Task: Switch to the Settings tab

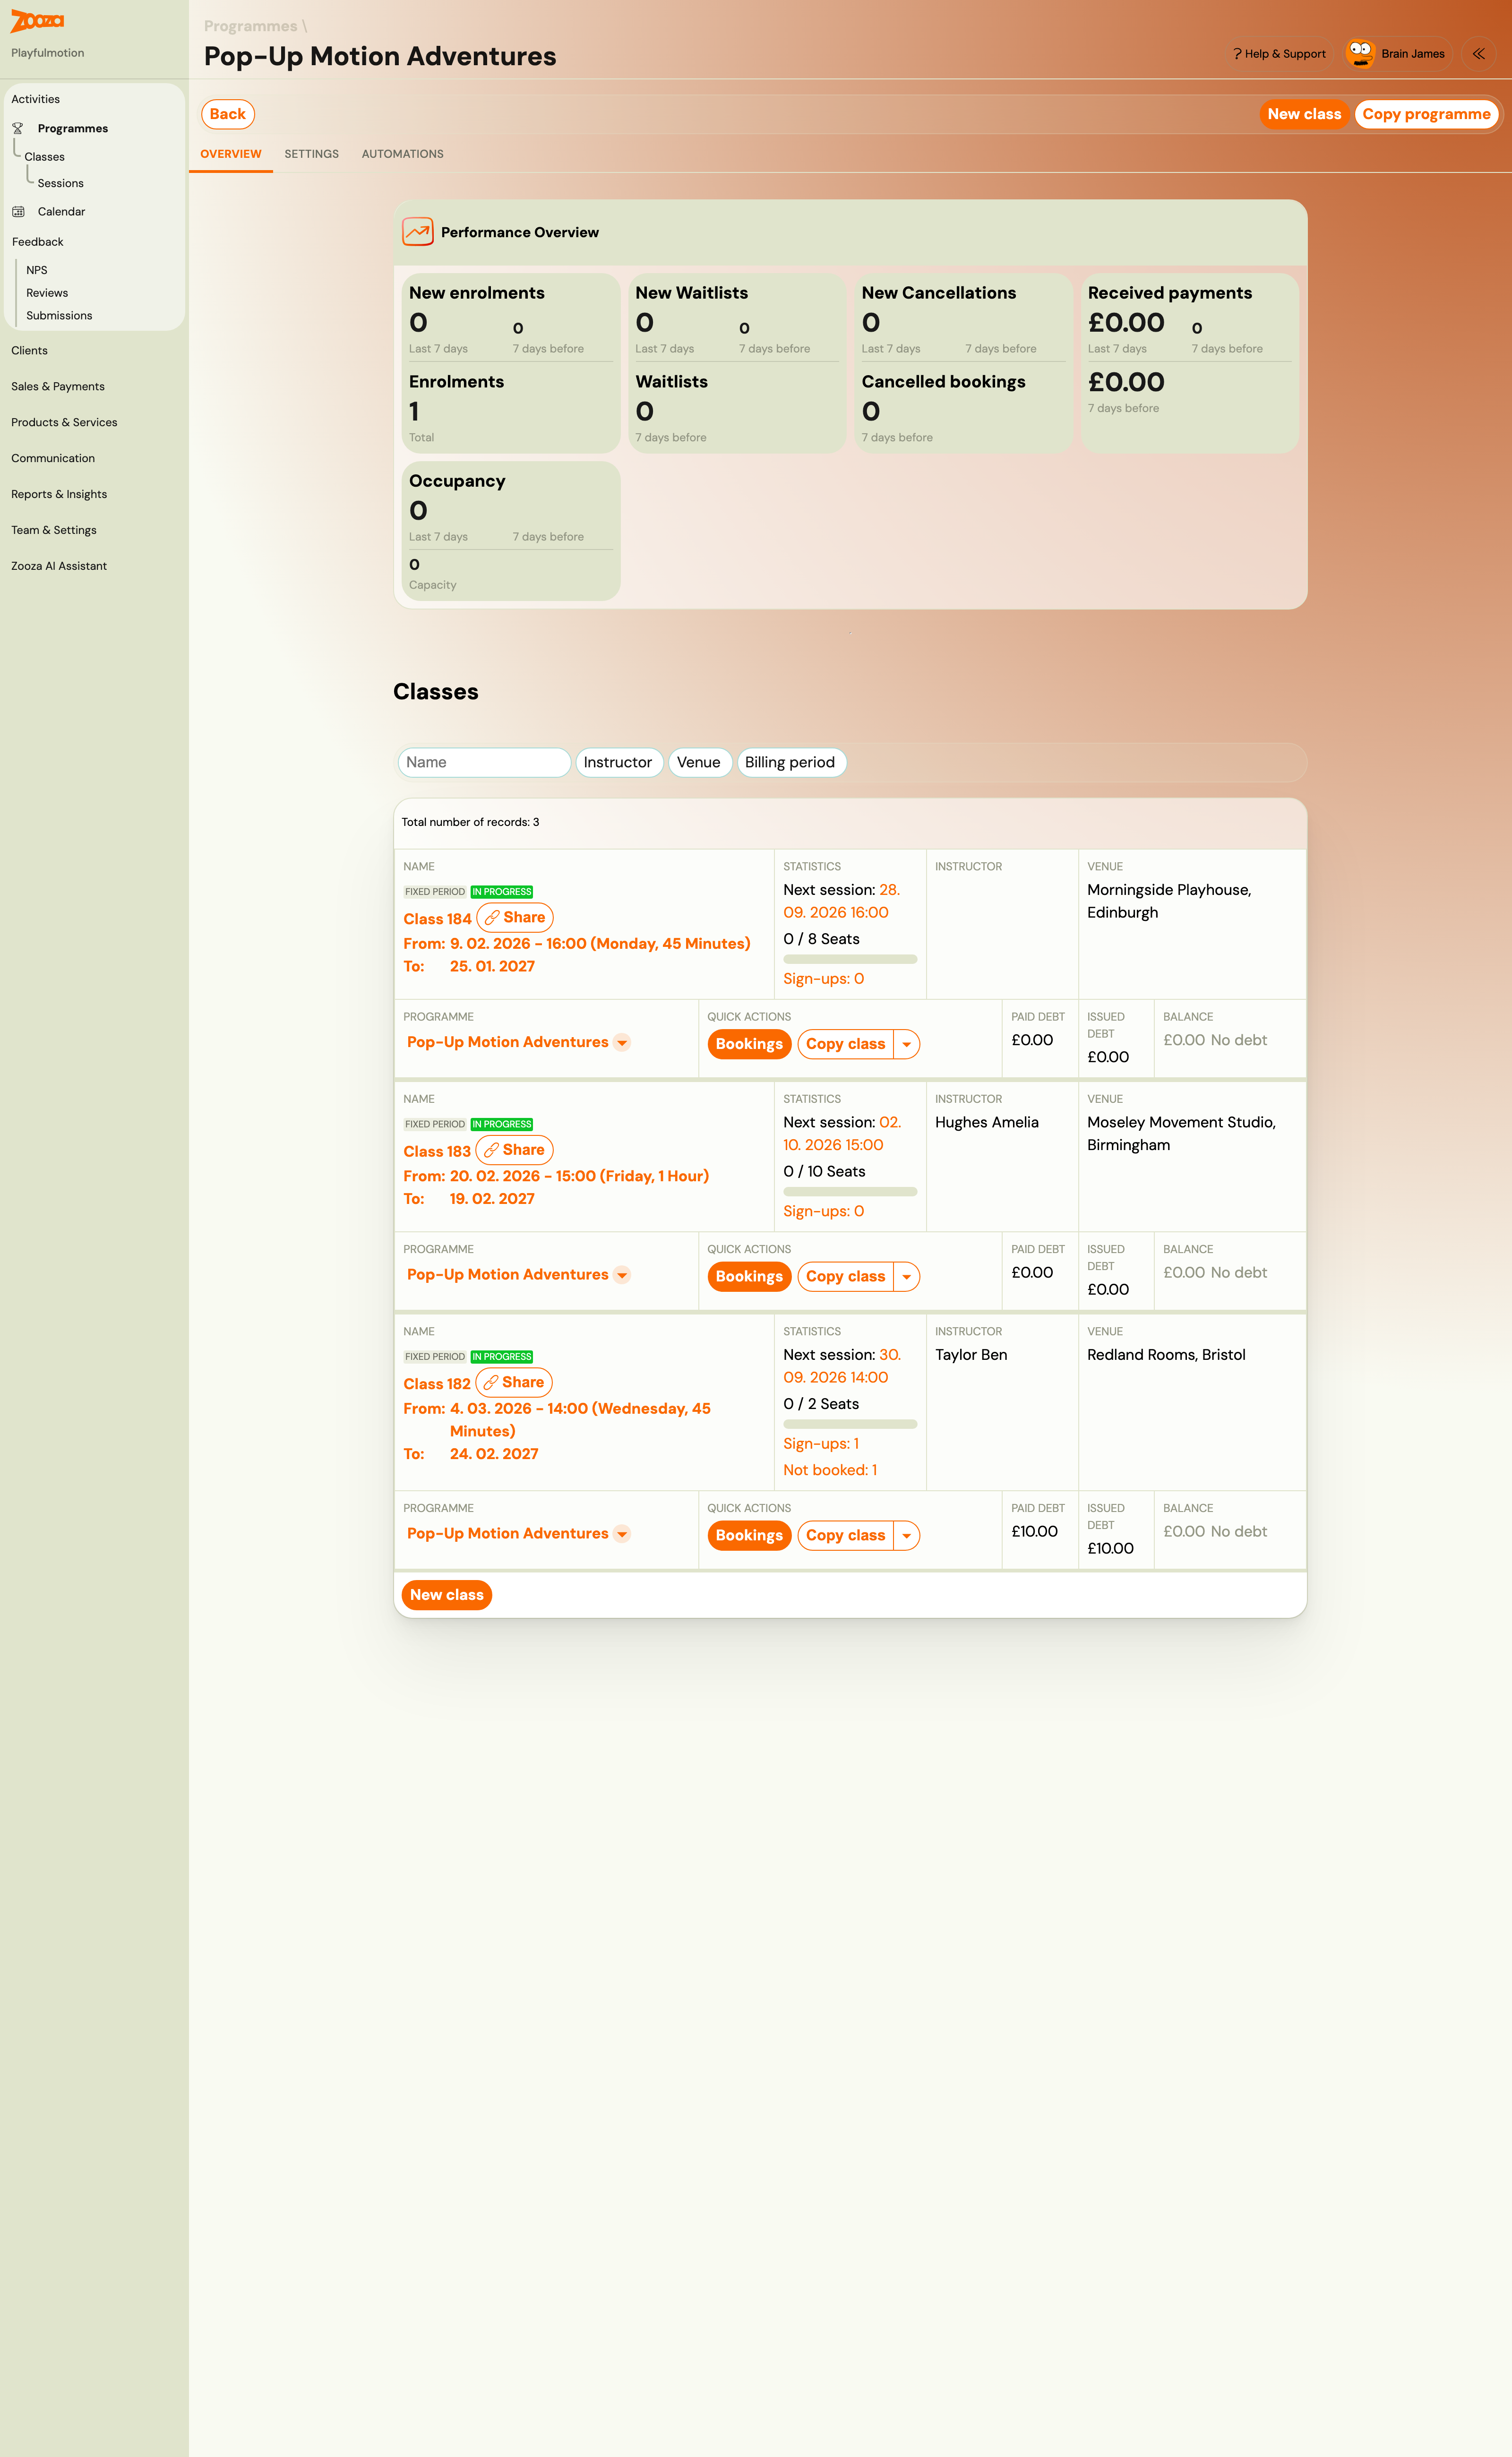Action: pyautogui.click(x=312, y=154)
